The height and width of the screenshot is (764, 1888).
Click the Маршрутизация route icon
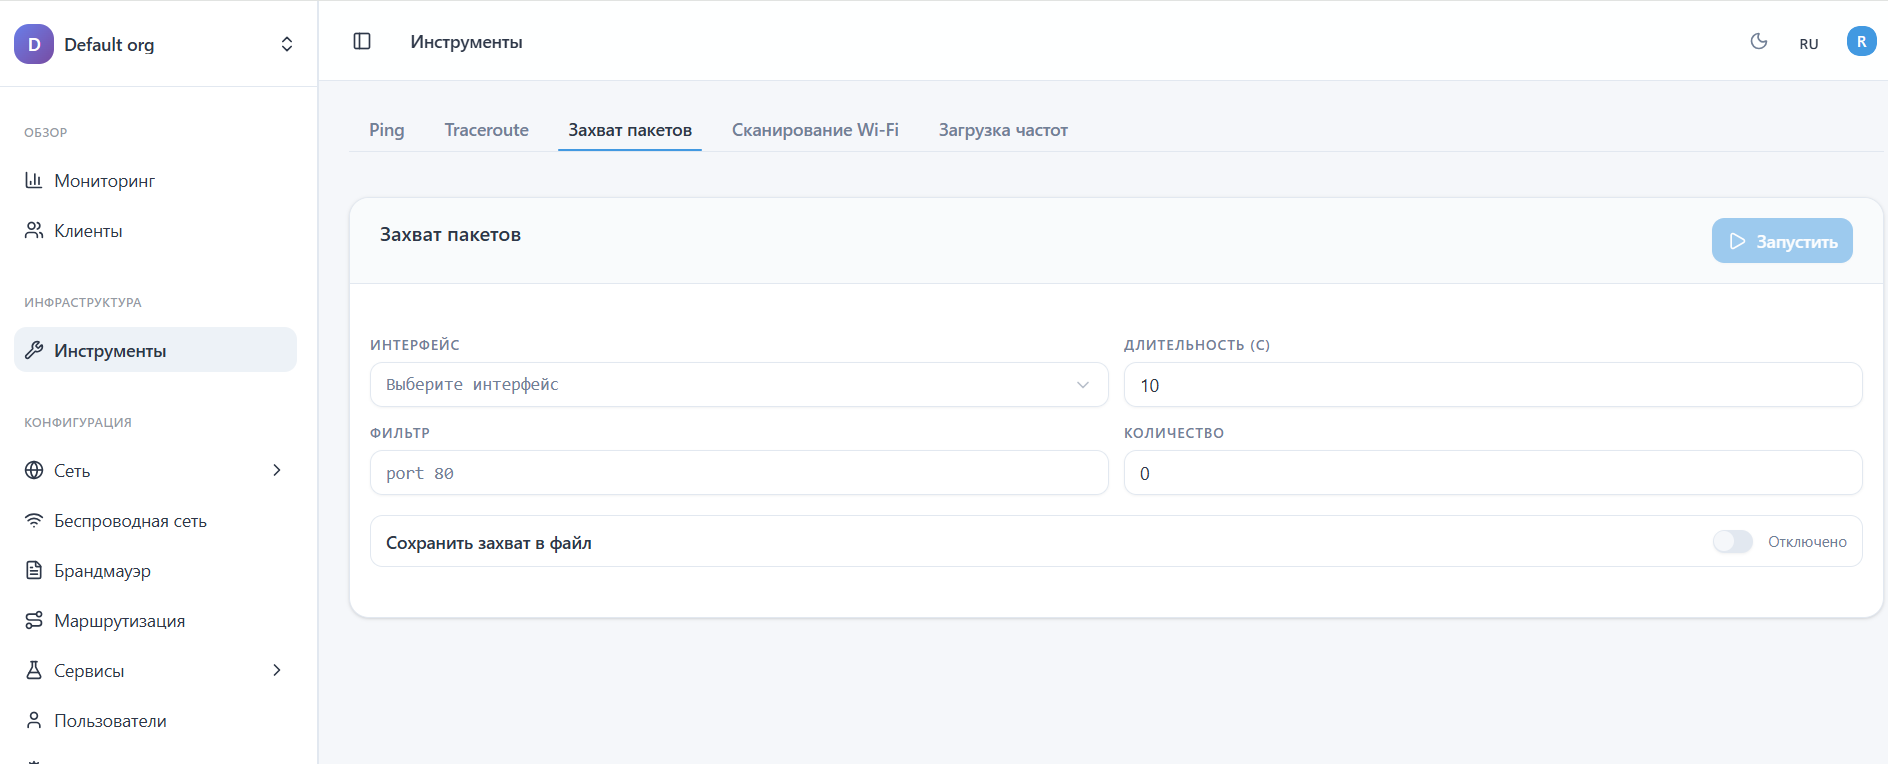pyautogui.click(x=34, y=620)
